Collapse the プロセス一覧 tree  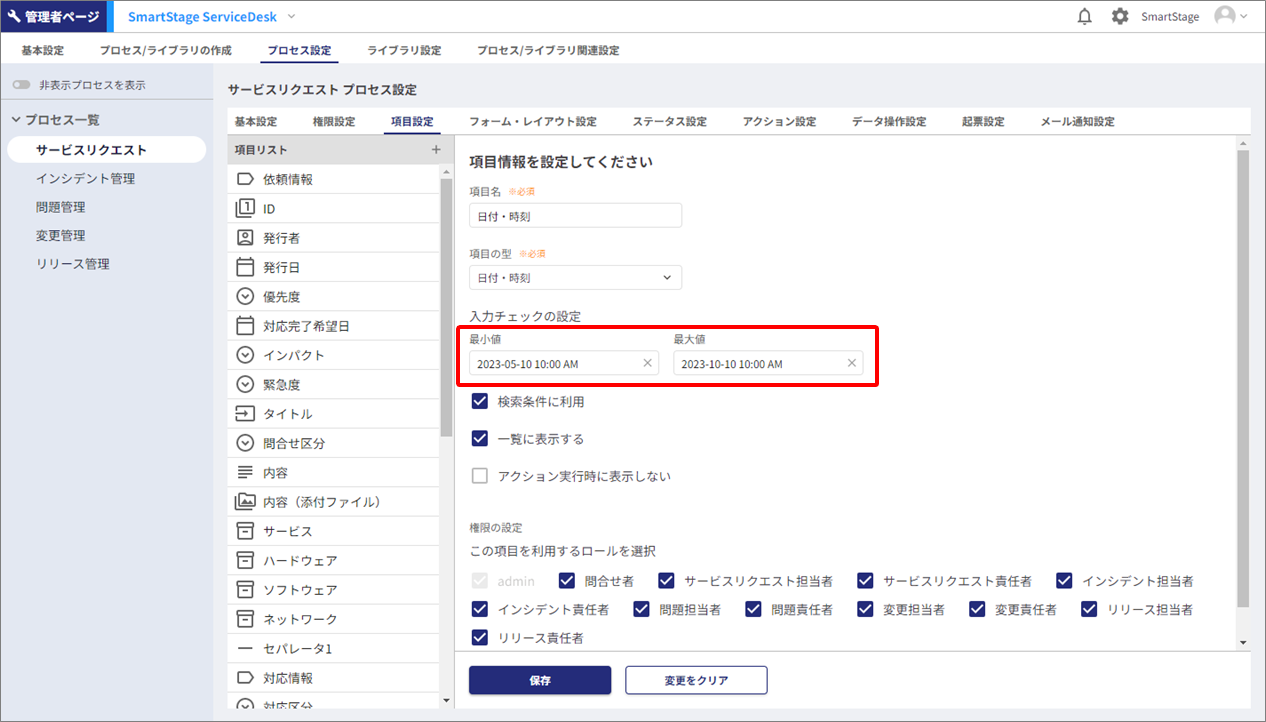click(x=17, y=120)
